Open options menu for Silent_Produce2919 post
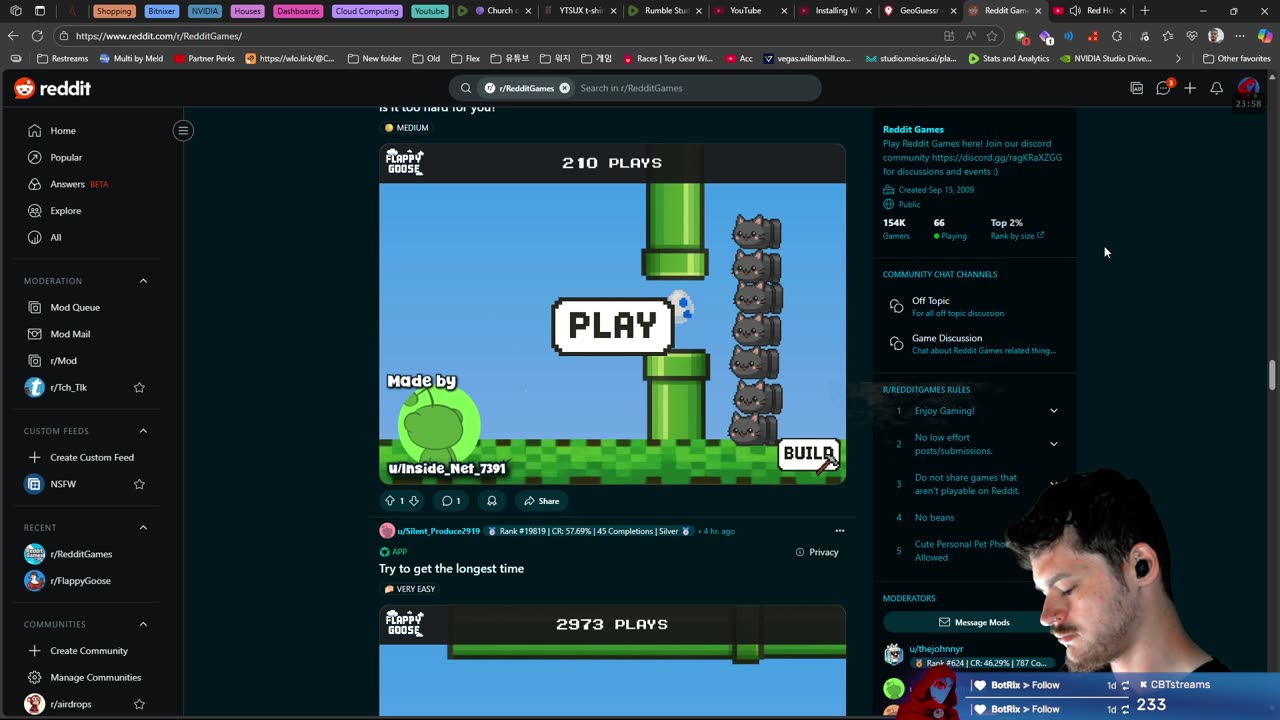Screen dimensions: 1280x720 (x=840, y=531)
